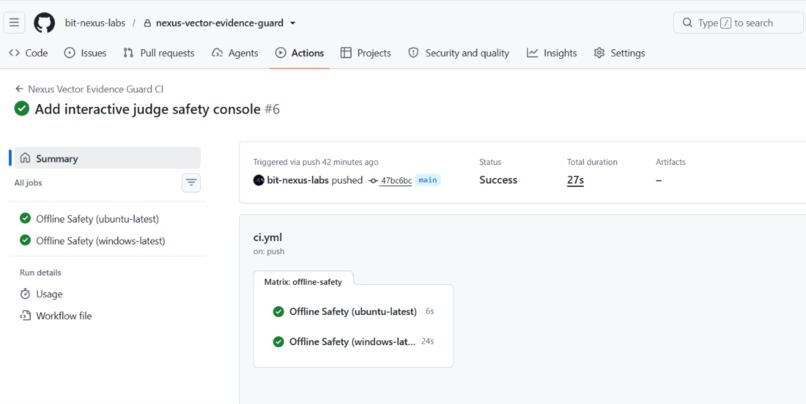806x404 pixels.
Task: Open Offline Safety (ubuntu-latest) 6s job in graph
Action: [353, 311]
